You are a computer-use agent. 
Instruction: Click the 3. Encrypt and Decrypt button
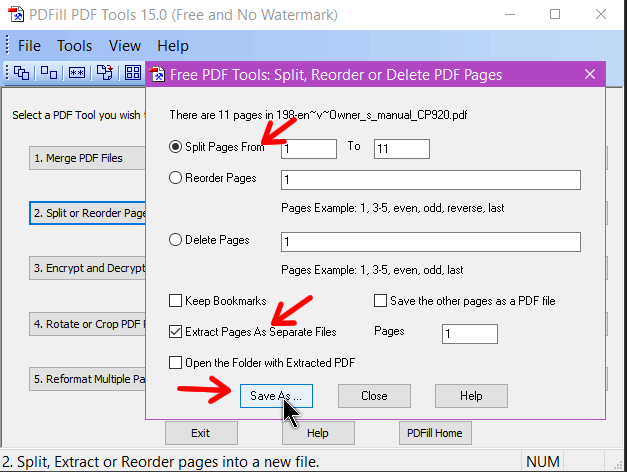coord(87,268)
